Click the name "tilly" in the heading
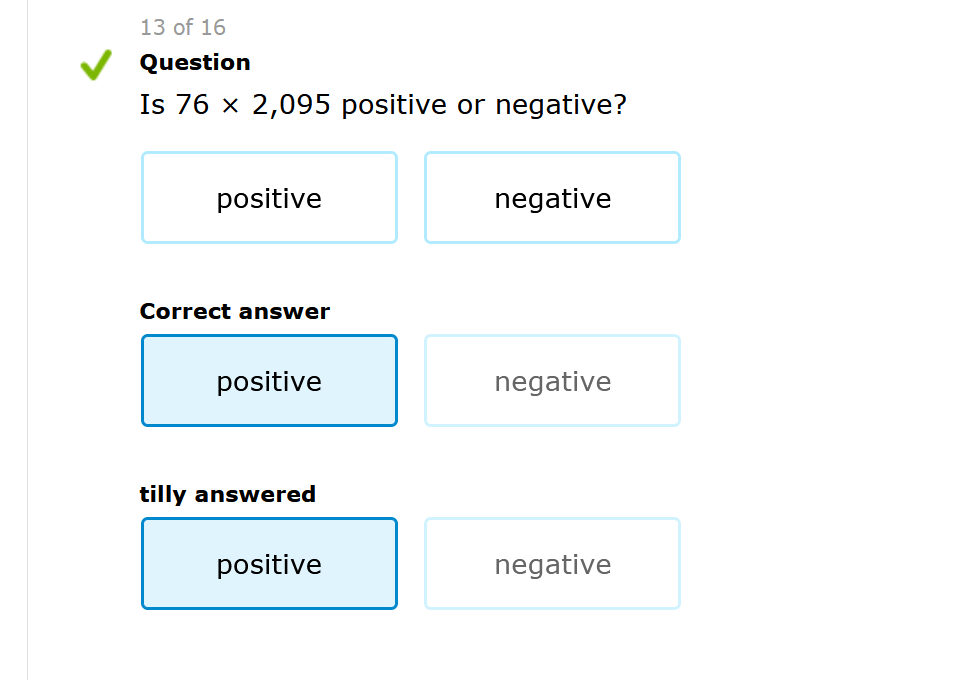Viewport: 973px width, 680px height. 163,494
